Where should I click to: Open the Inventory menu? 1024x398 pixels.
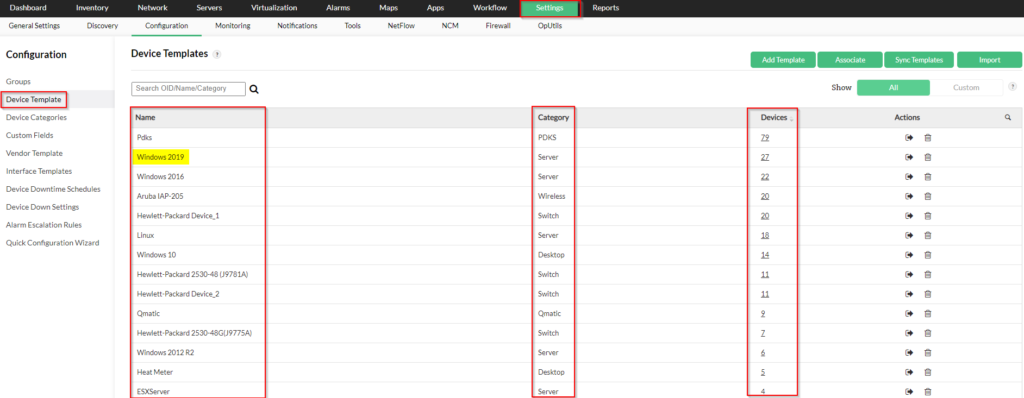pyautogui.click(x=92, y=8)
